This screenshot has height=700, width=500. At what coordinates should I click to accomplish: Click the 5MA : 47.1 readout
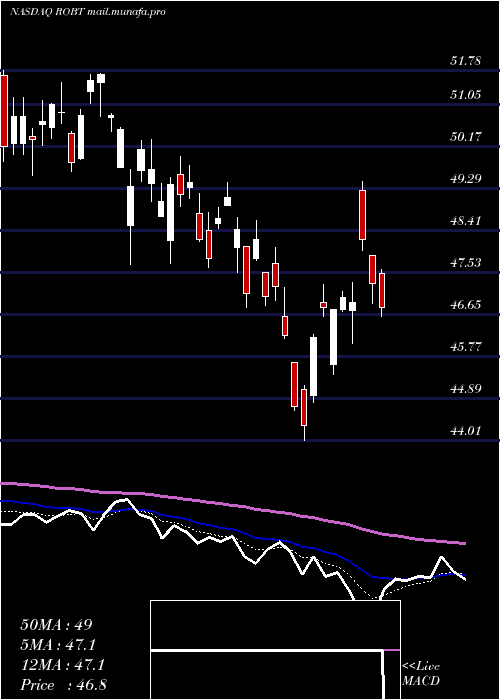click(58, 645)
